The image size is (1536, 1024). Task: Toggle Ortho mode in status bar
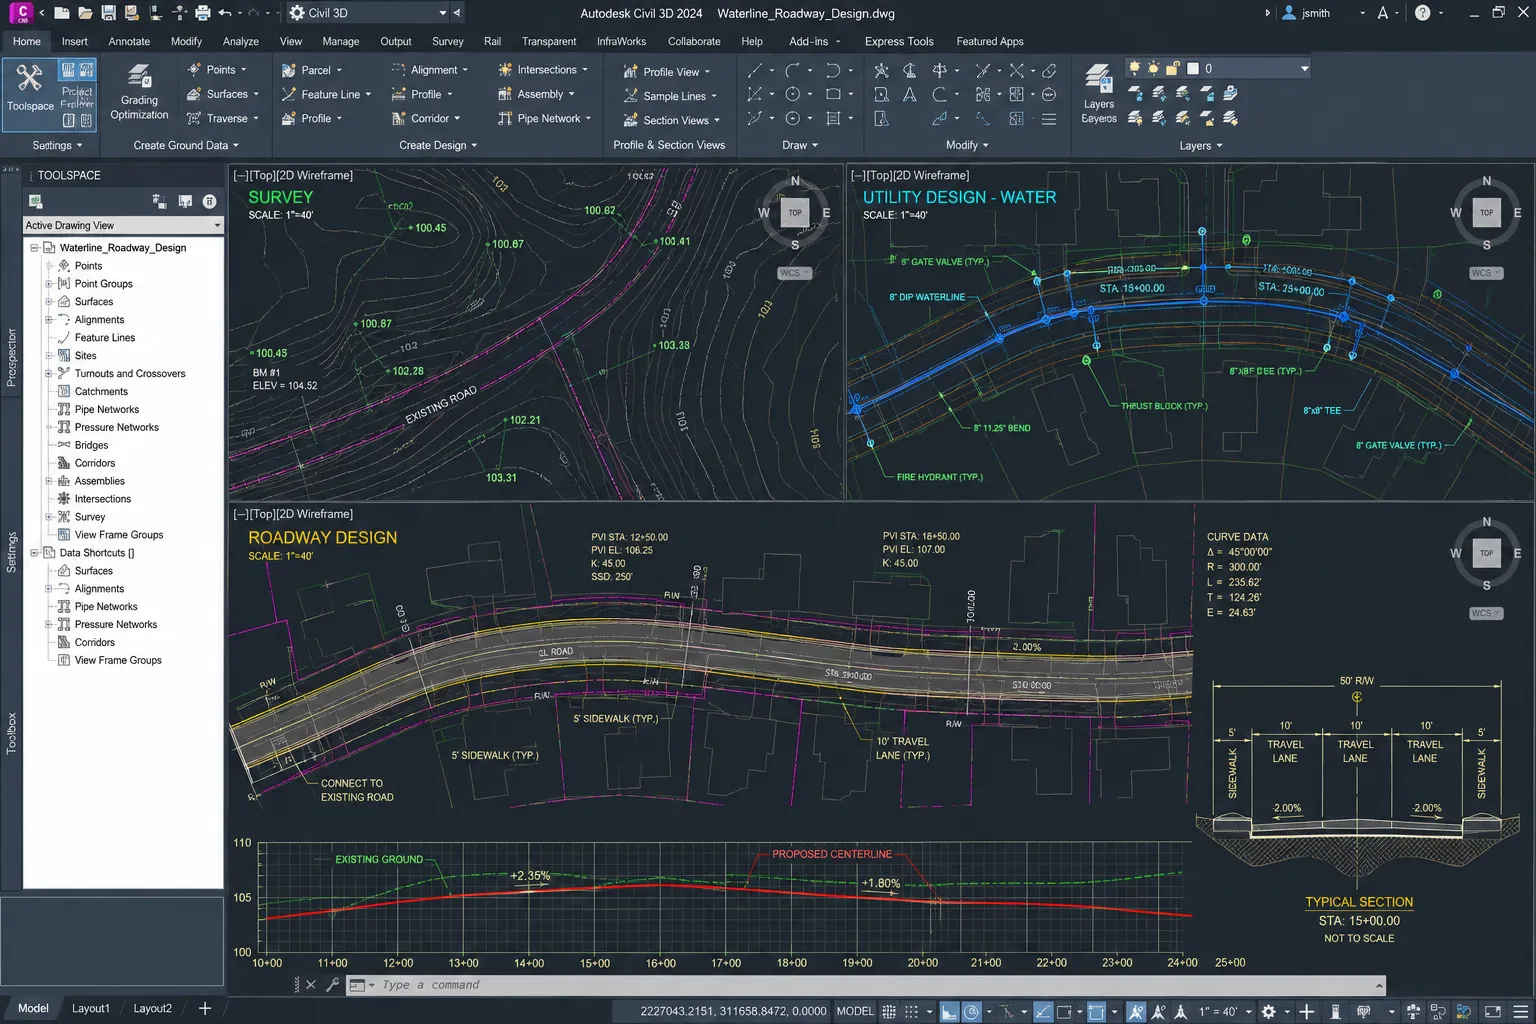[x=950, y=1011]
